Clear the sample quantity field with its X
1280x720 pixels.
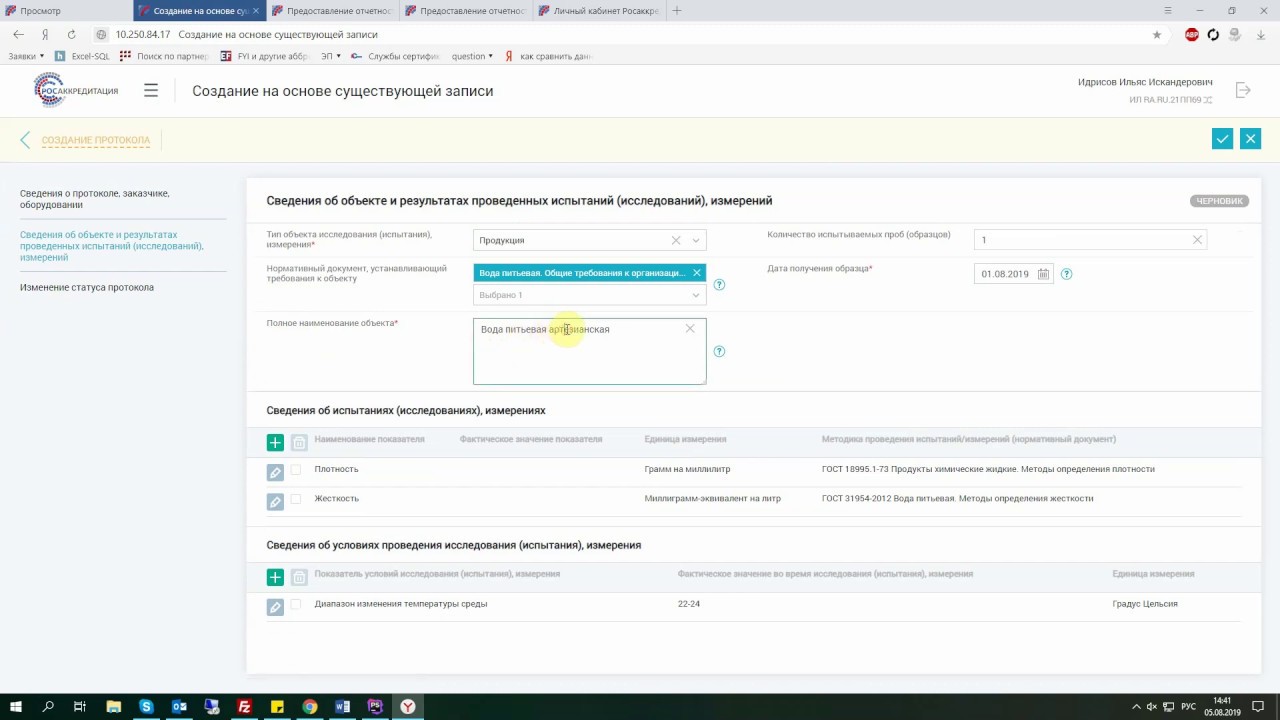(x=1197, y=240)
